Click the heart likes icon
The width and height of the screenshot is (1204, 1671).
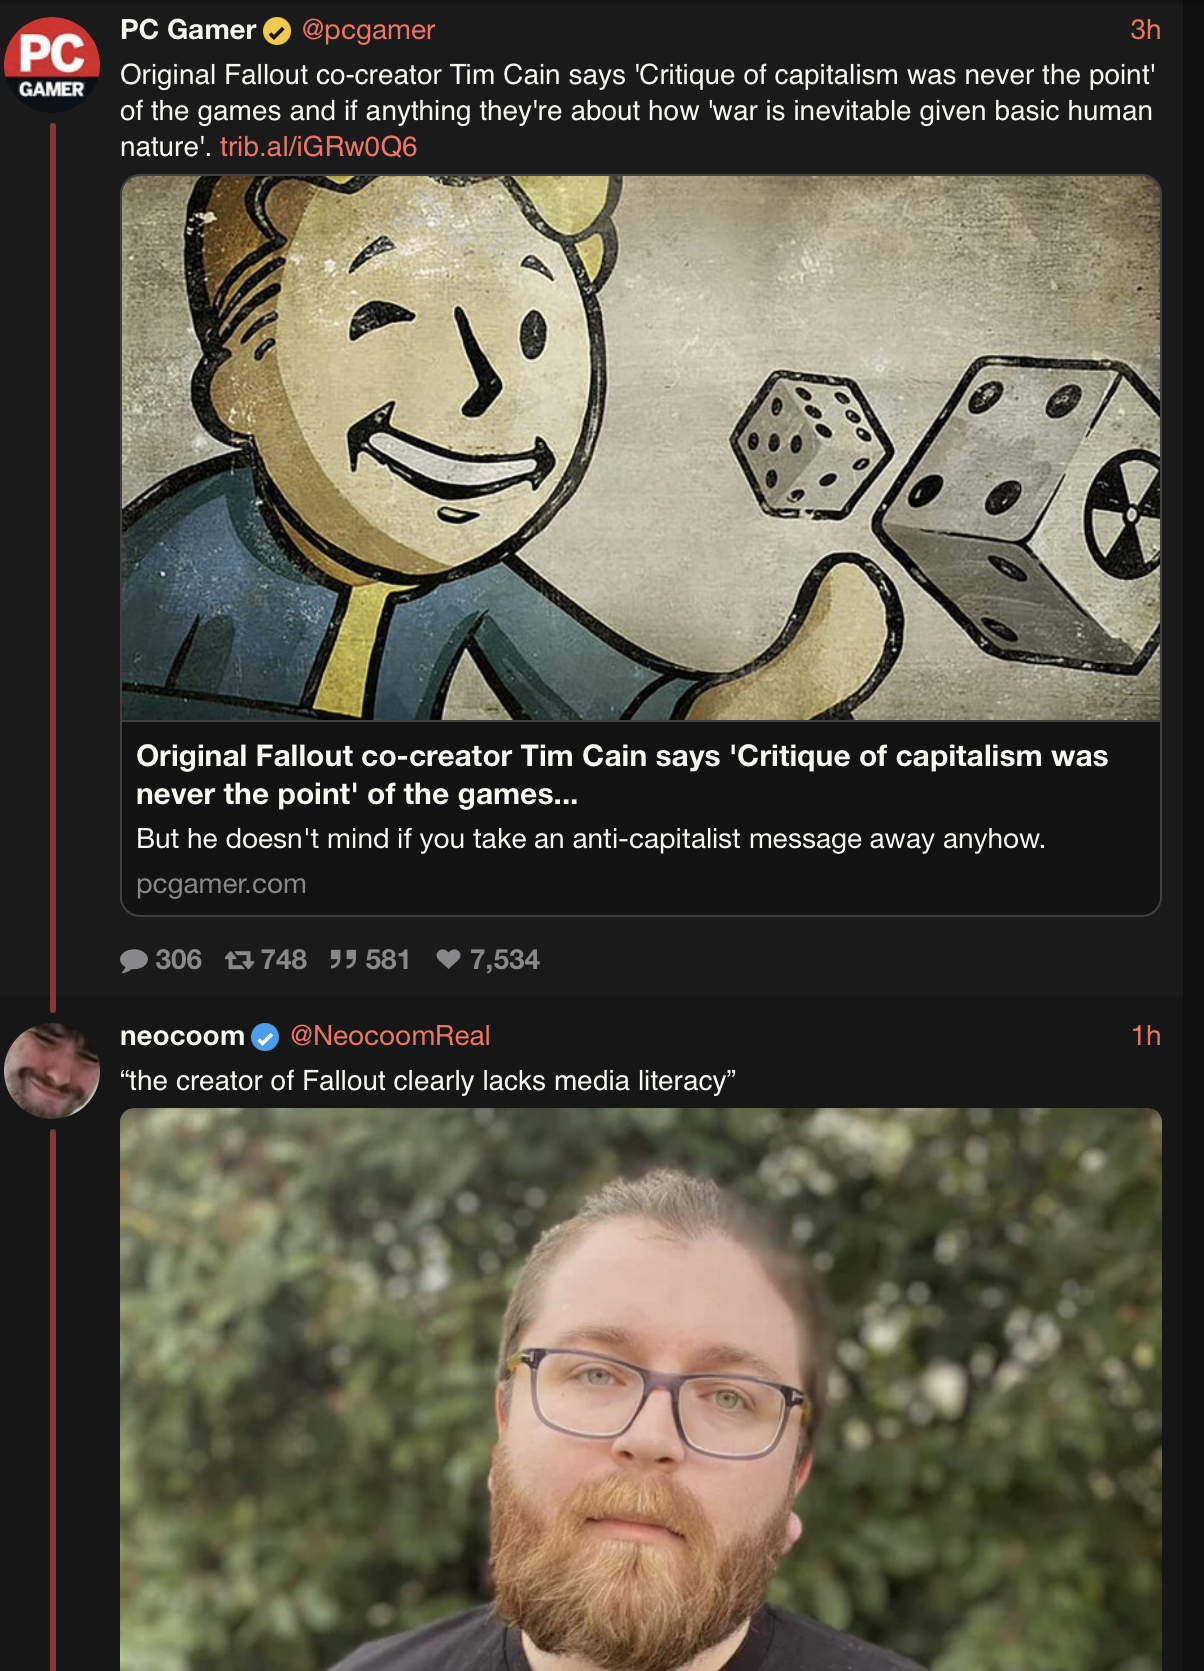pos(449,959)
